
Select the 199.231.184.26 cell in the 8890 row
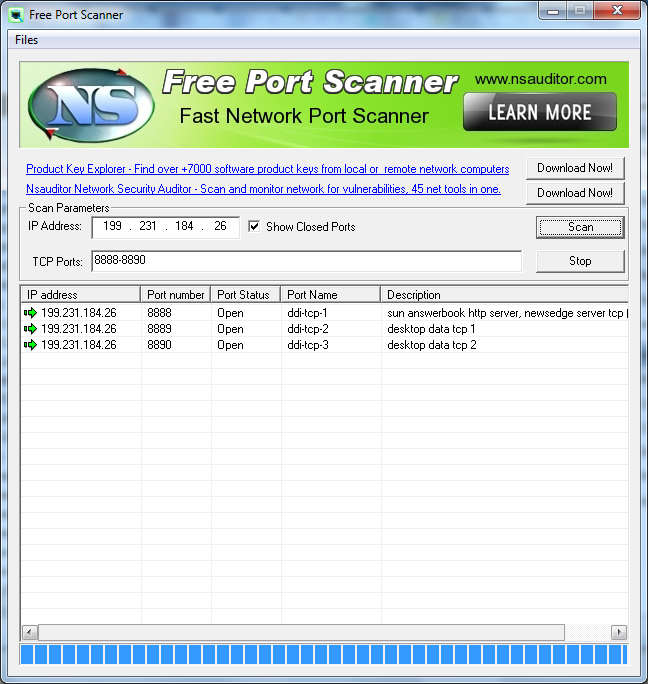tap(79, 345)
